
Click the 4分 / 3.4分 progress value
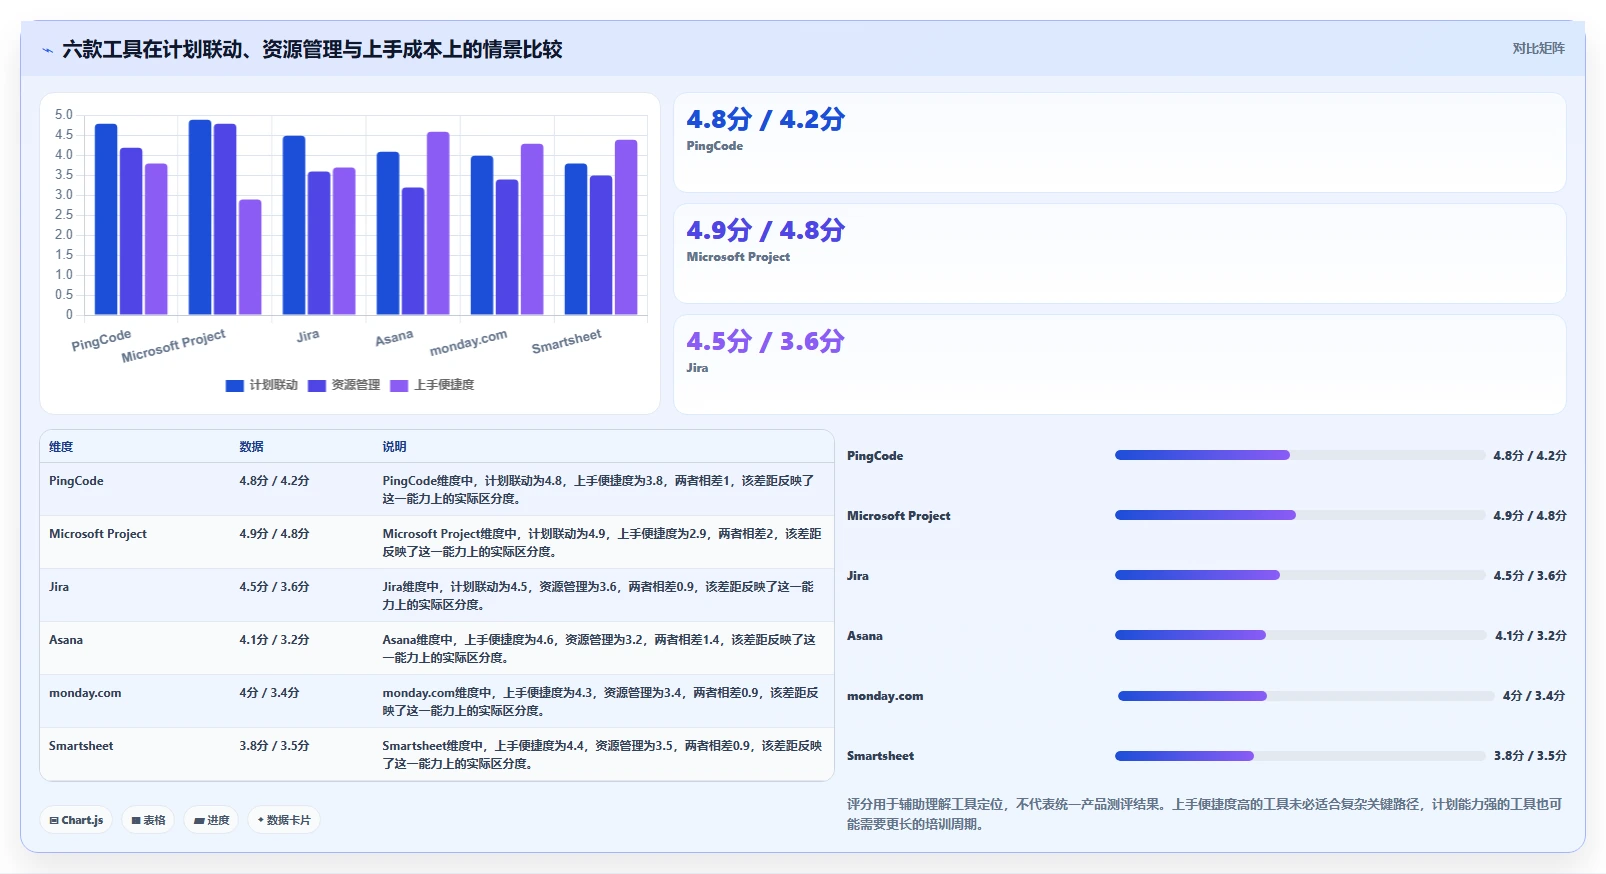(1534, 695)
